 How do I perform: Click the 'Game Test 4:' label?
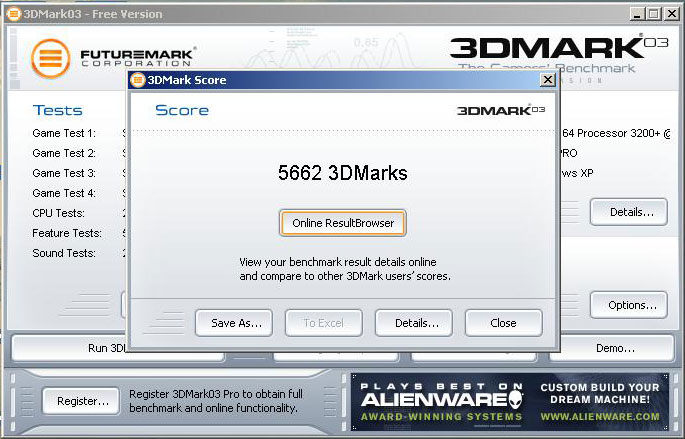(x=64, y=193)
